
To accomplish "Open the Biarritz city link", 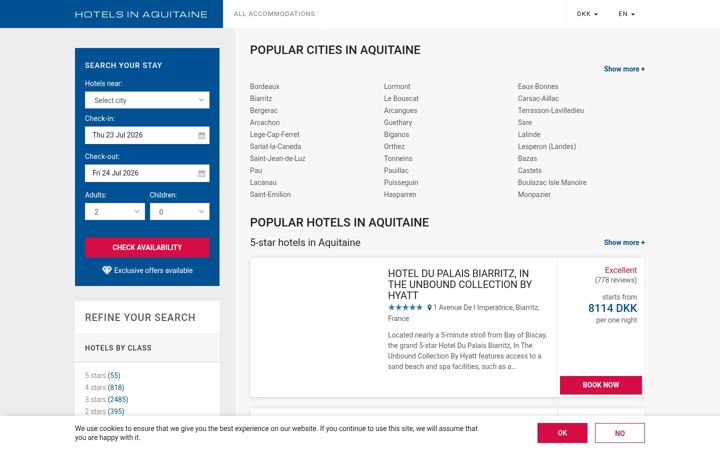I will click(x=261, y=98).
